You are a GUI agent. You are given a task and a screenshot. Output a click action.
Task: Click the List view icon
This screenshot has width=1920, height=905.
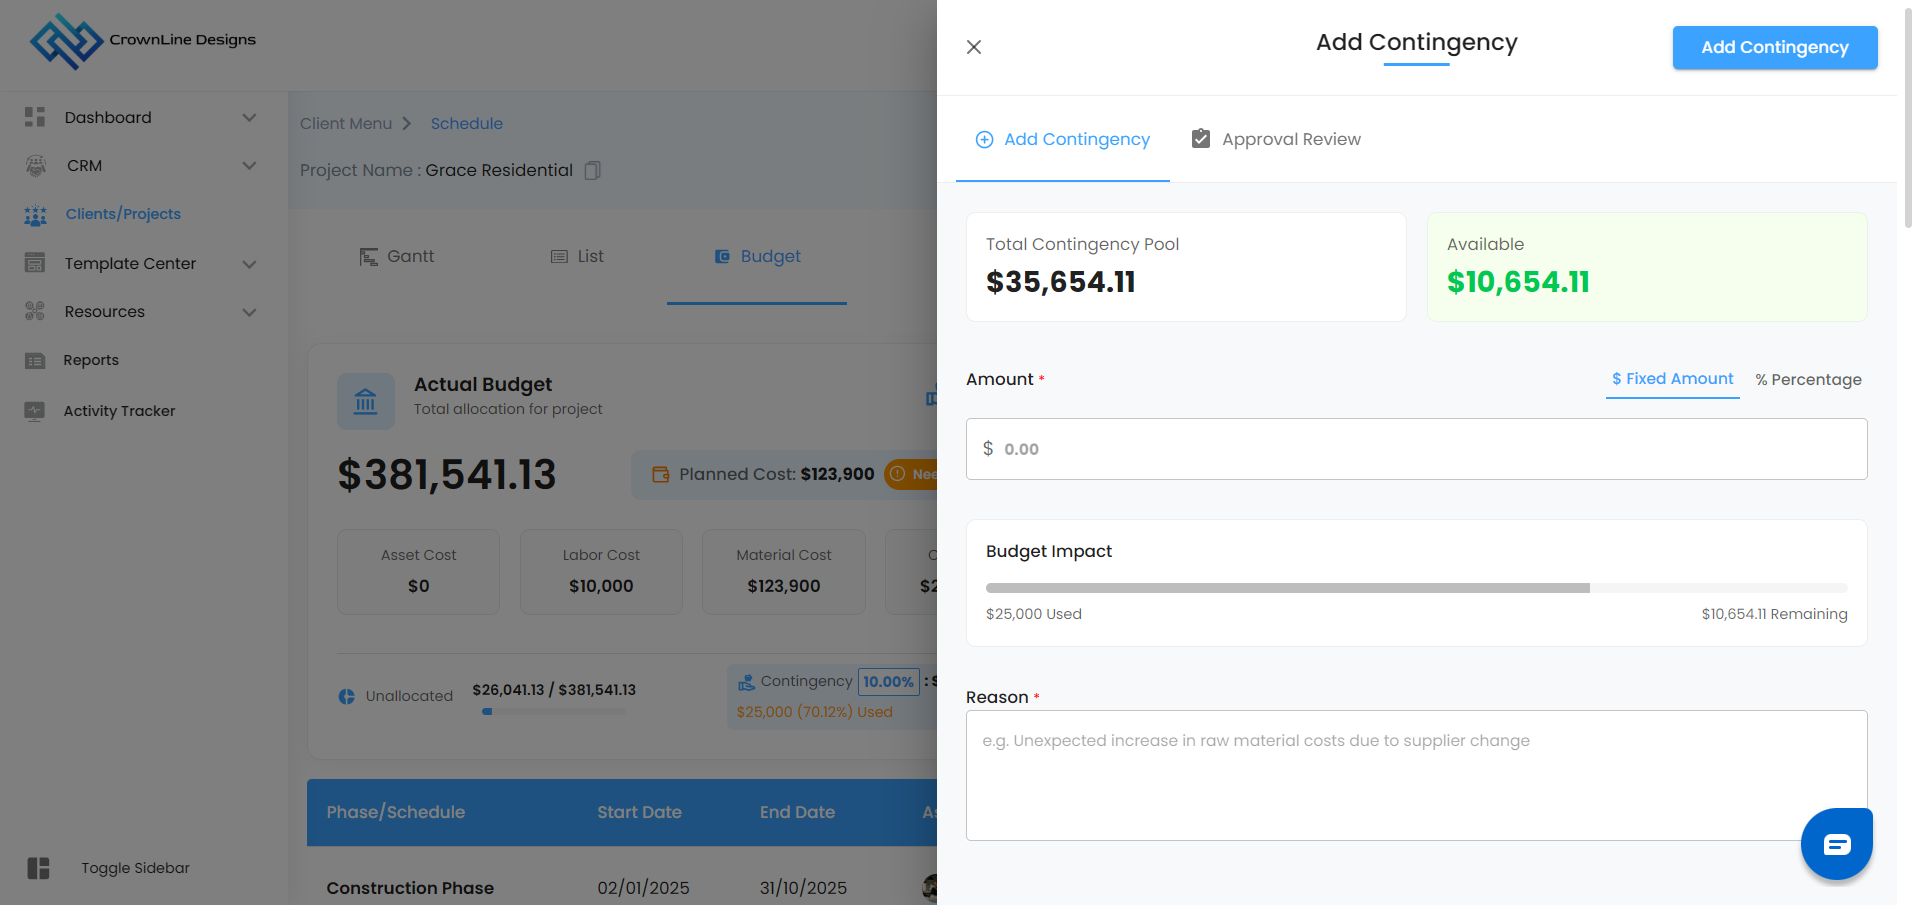tap(559, 257)
